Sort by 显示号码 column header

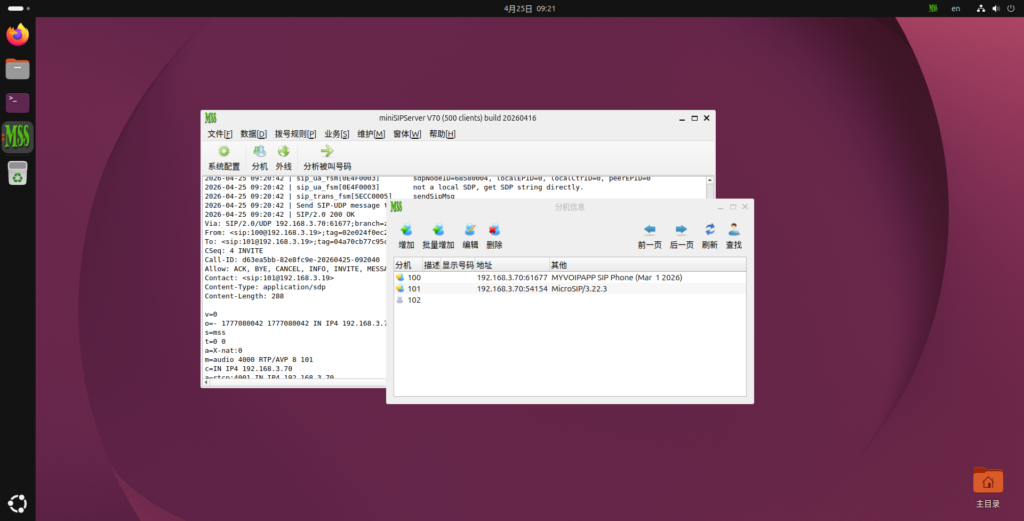[457, 265]
